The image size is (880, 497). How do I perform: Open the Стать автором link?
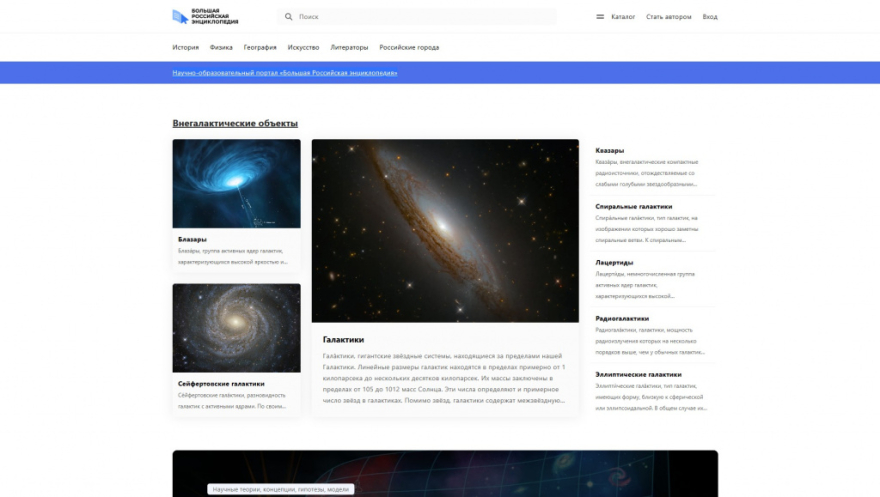pos(668,17)
